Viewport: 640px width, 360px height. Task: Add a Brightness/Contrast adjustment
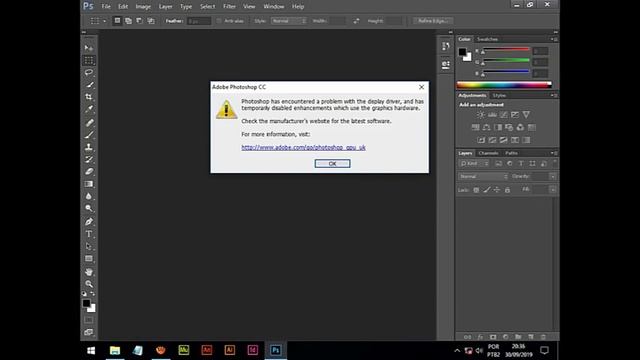coord(481,115)
